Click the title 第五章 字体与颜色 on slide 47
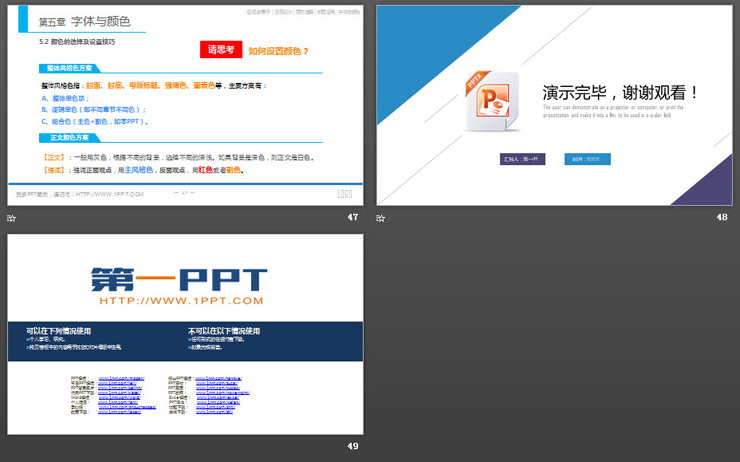Screen dimensions: 740x462 (x=84, y=22)
